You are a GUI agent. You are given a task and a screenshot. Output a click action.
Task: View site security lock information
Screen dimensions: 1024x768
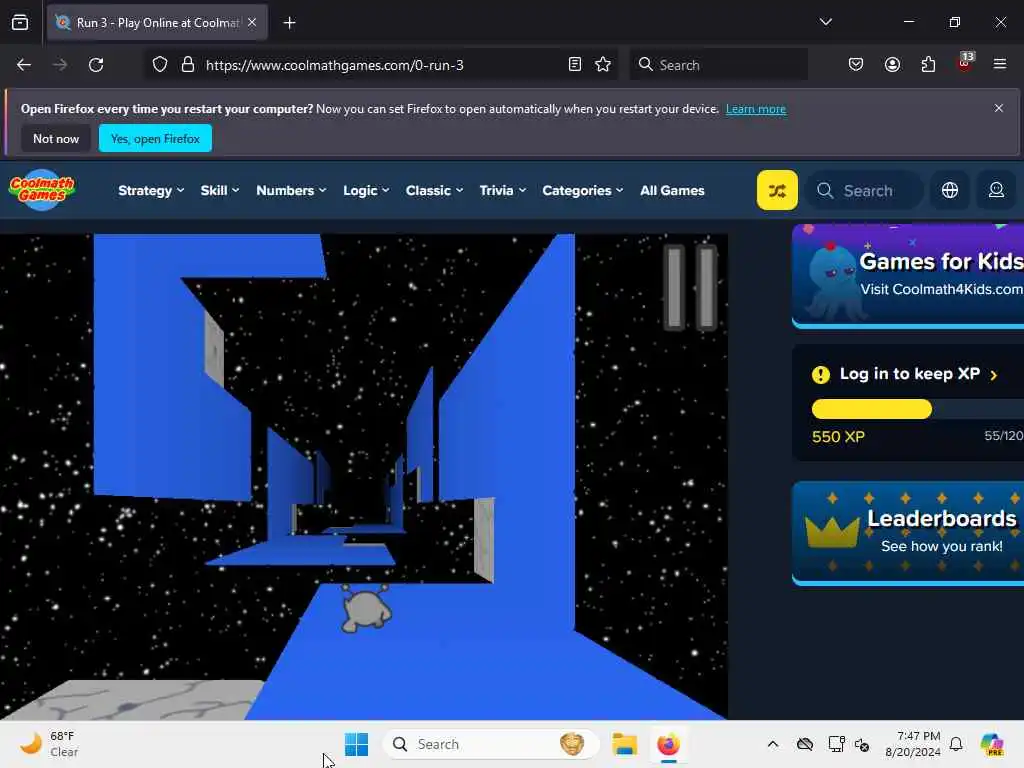click(x=187, y=65)
